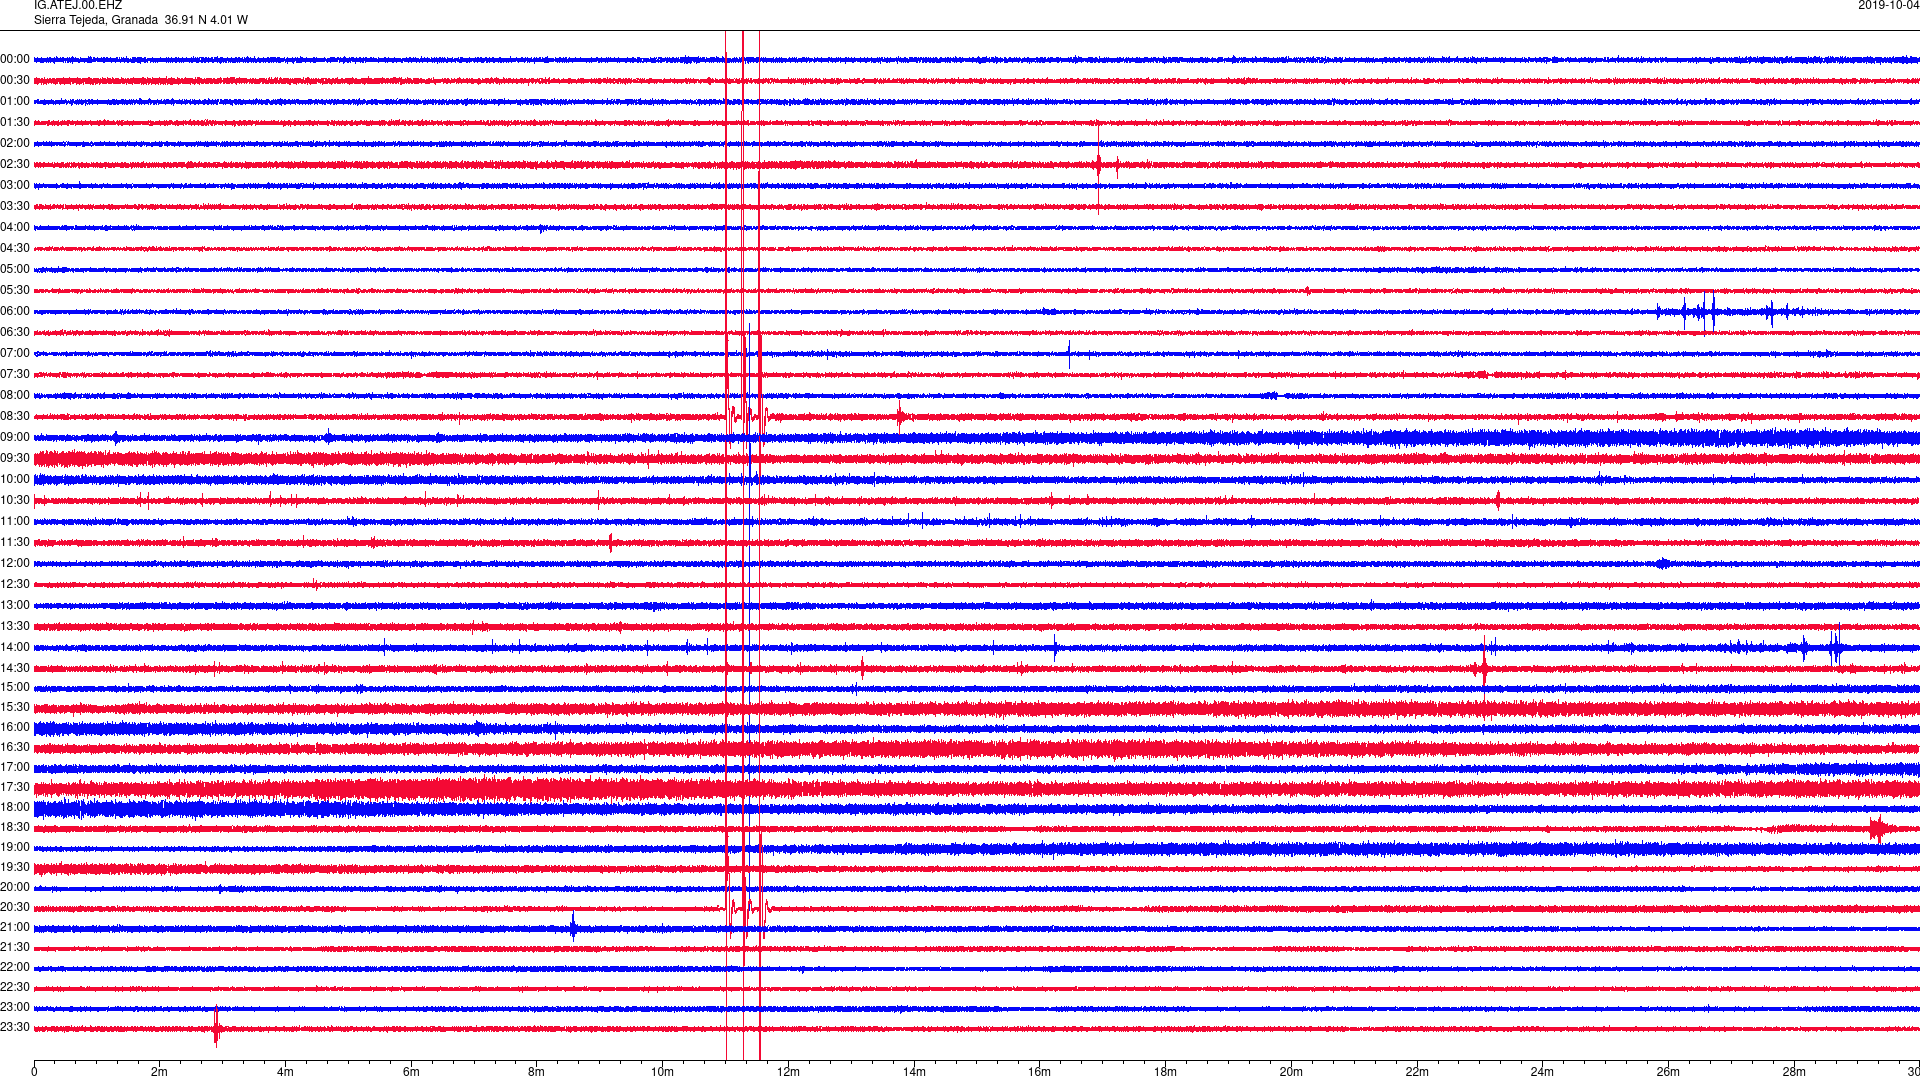Select the 14:30 time row label
Image resolution: width=1920 pixels, height=1080 pixels.
coord(15,668)
